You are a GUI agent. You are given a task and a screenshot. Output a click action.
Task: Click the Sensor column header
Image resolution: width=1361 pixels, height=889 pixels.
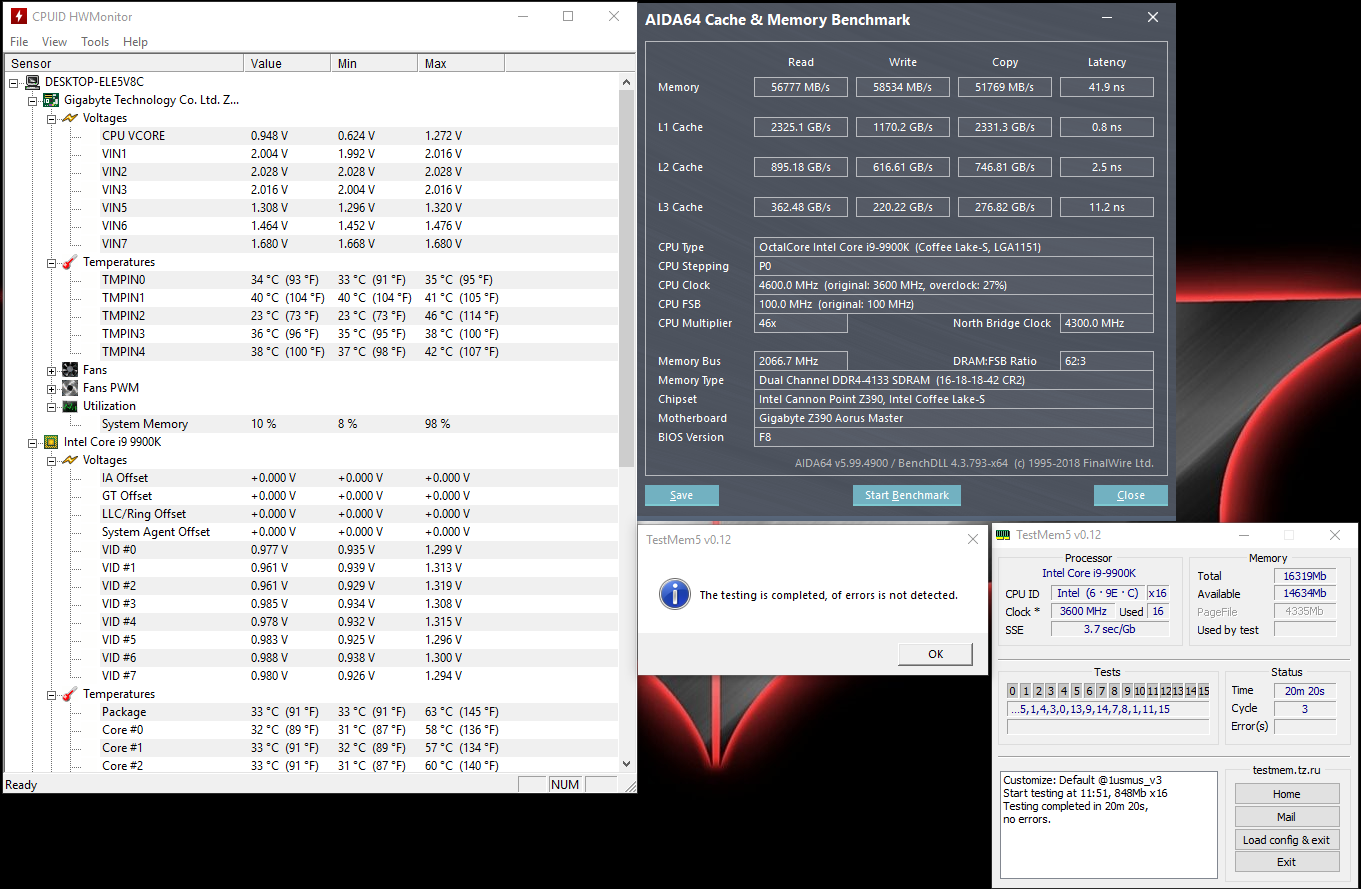124,63
